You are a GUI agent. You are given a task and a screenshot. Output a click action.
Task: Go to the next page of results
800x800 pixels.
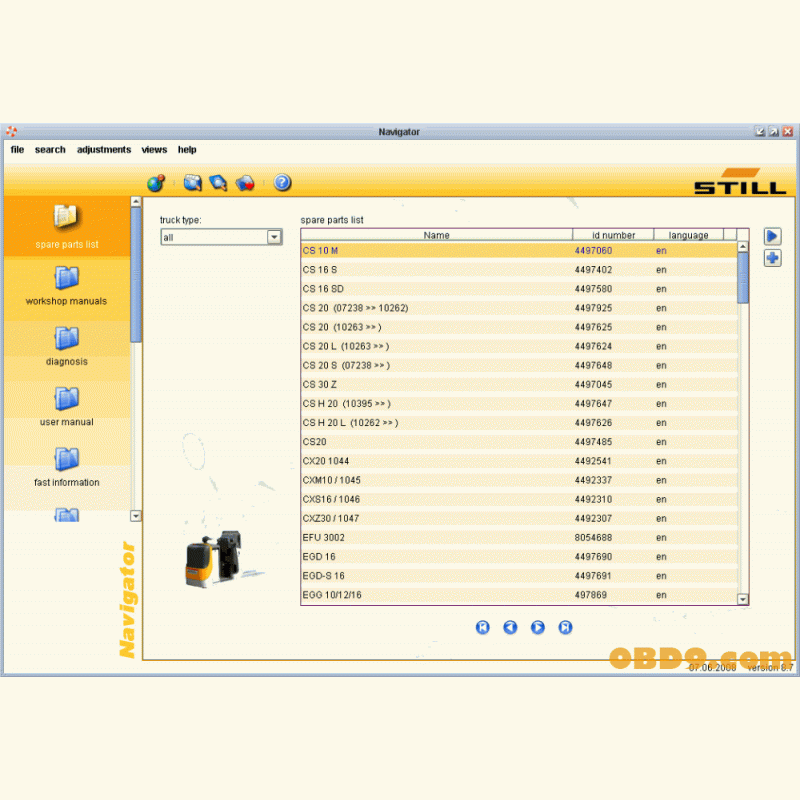pyautogui.click(x=538, y=627)
